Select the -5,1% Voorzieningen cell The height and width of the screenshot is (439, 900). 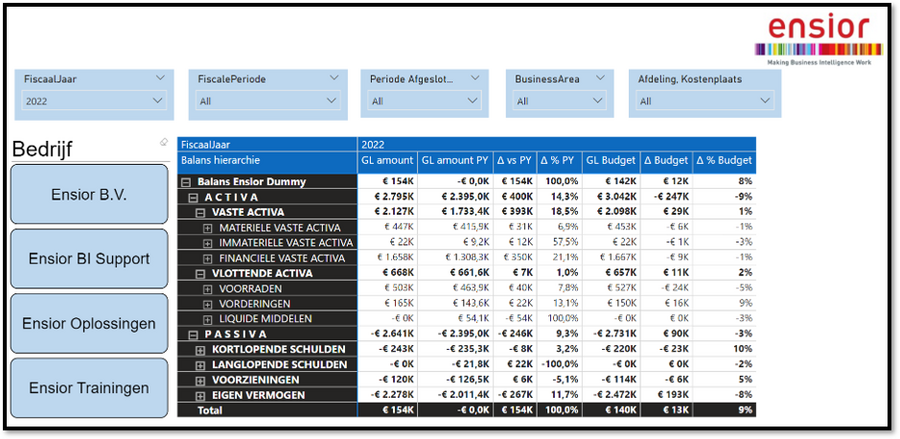click(x=560, y=379)
